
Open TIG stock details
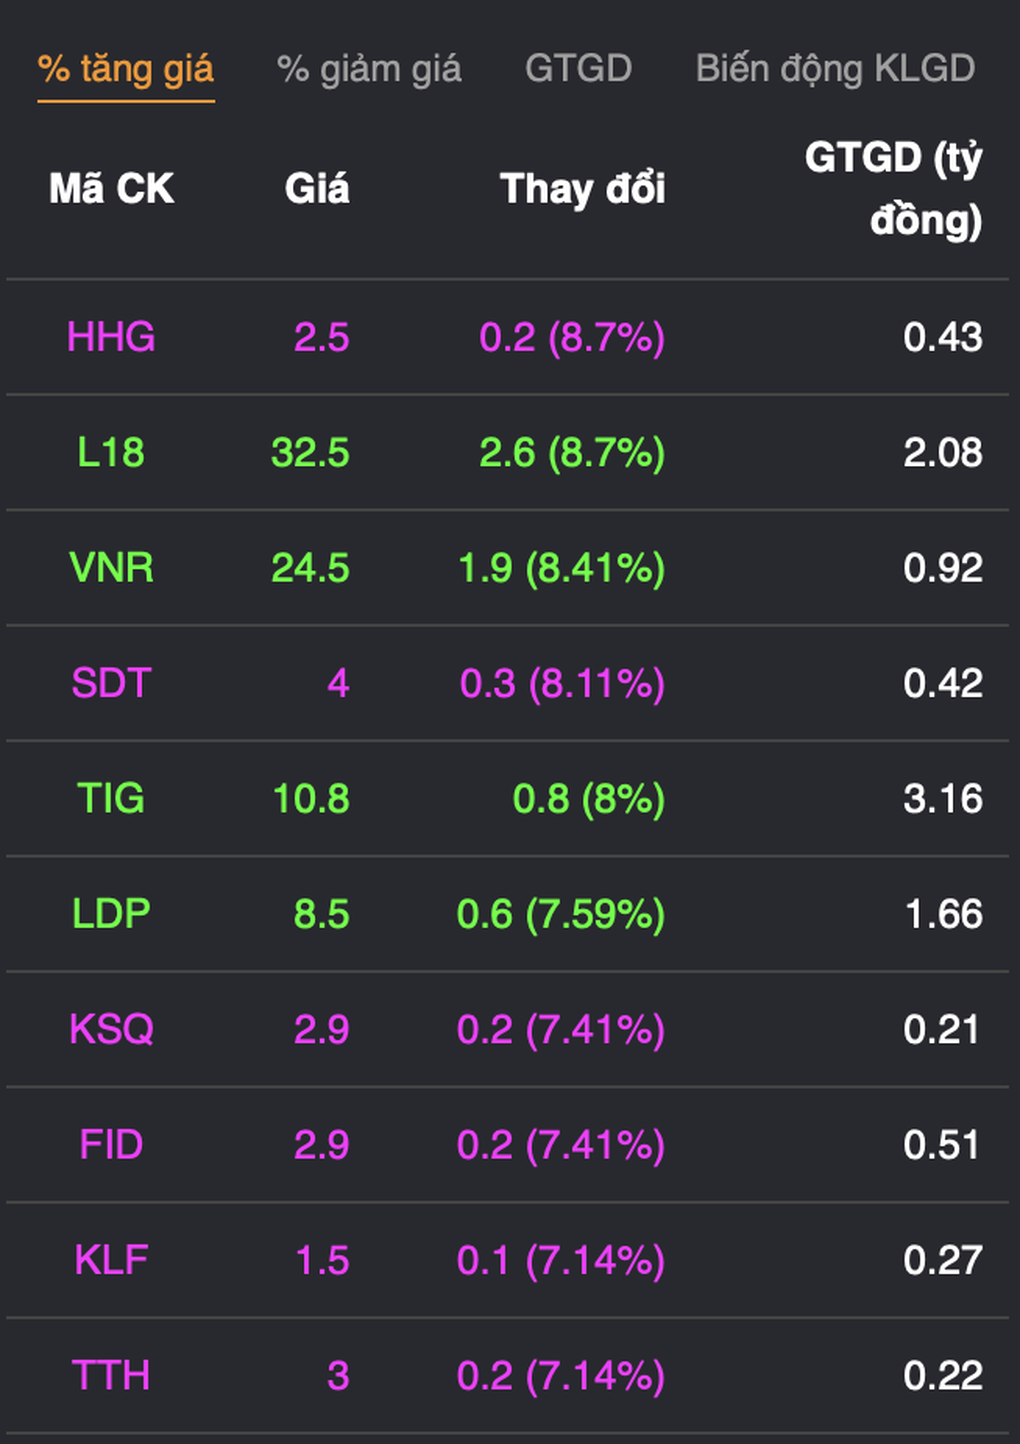(111, 798)
